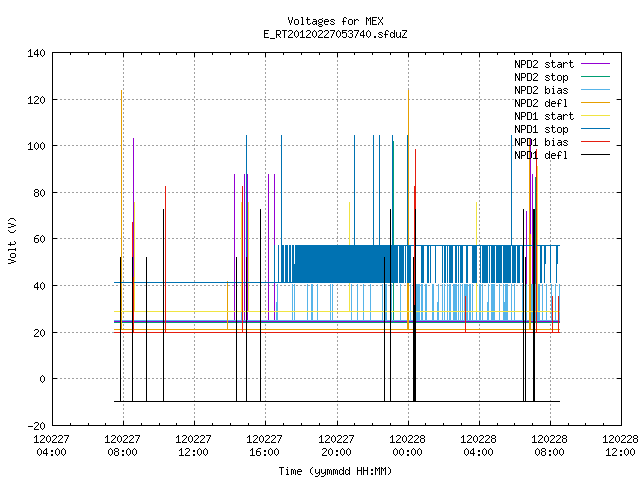Click the 'NPD2 stop' legend label
This screenshot has width=640, height=480.
coord(541,77)
